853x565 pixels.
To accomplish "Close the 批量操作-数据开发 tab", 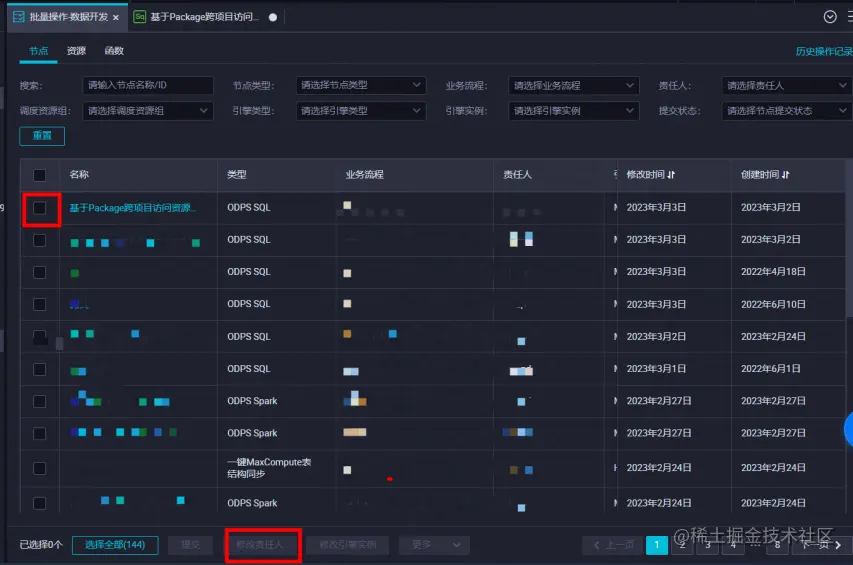I will click(116, 17).
